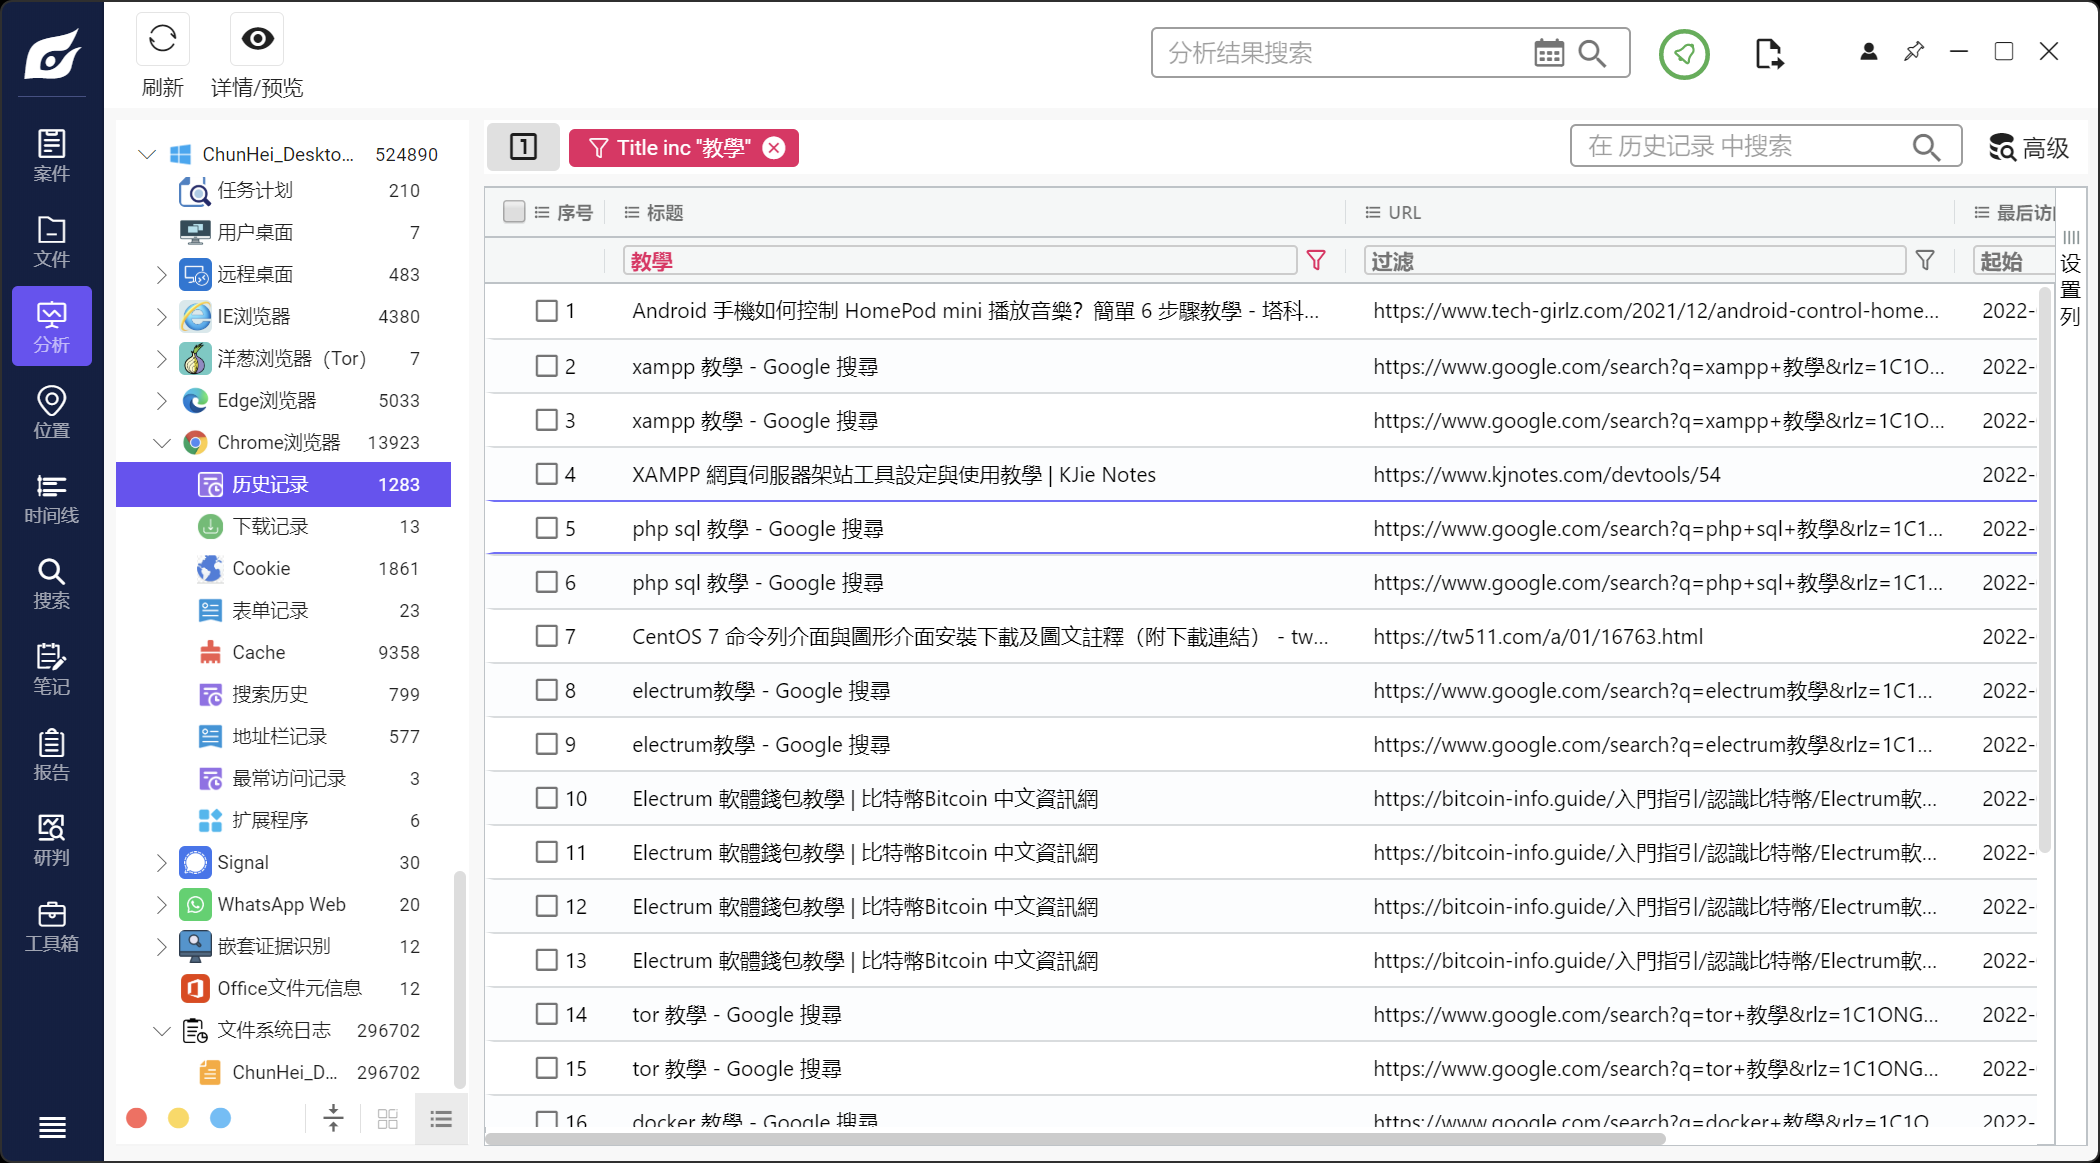Viewport: 2100px width, 1163px height.
Task: Expand the 洋葱浏览器 (Tor) tree node
Action: tap(161, 358)
